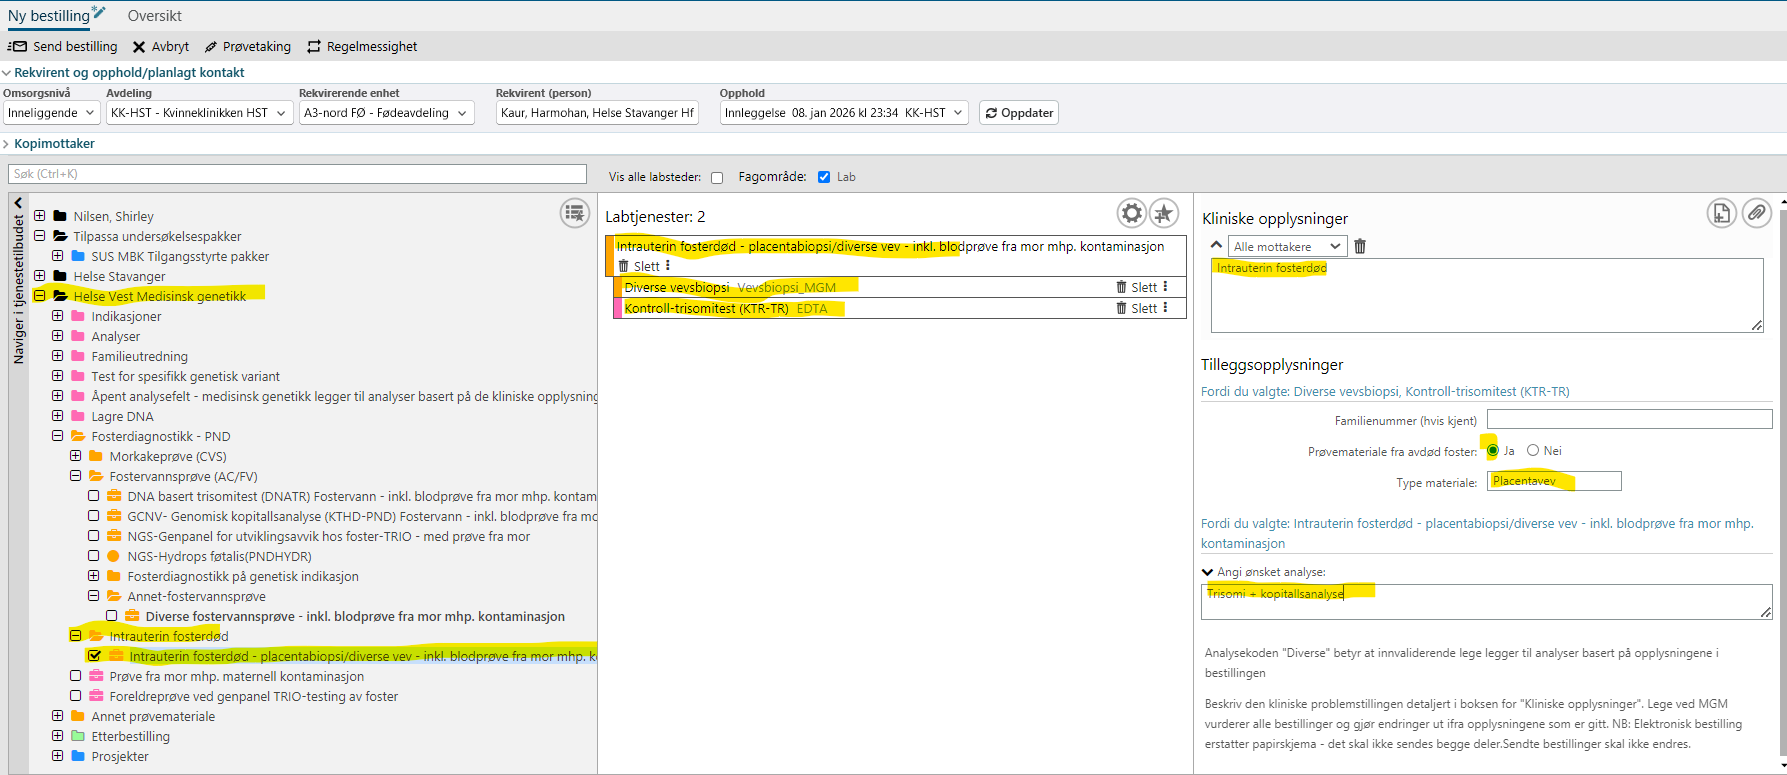Uncheck the Lab fagområde checkbox
1787x775 pixels.
click(824, 177)
